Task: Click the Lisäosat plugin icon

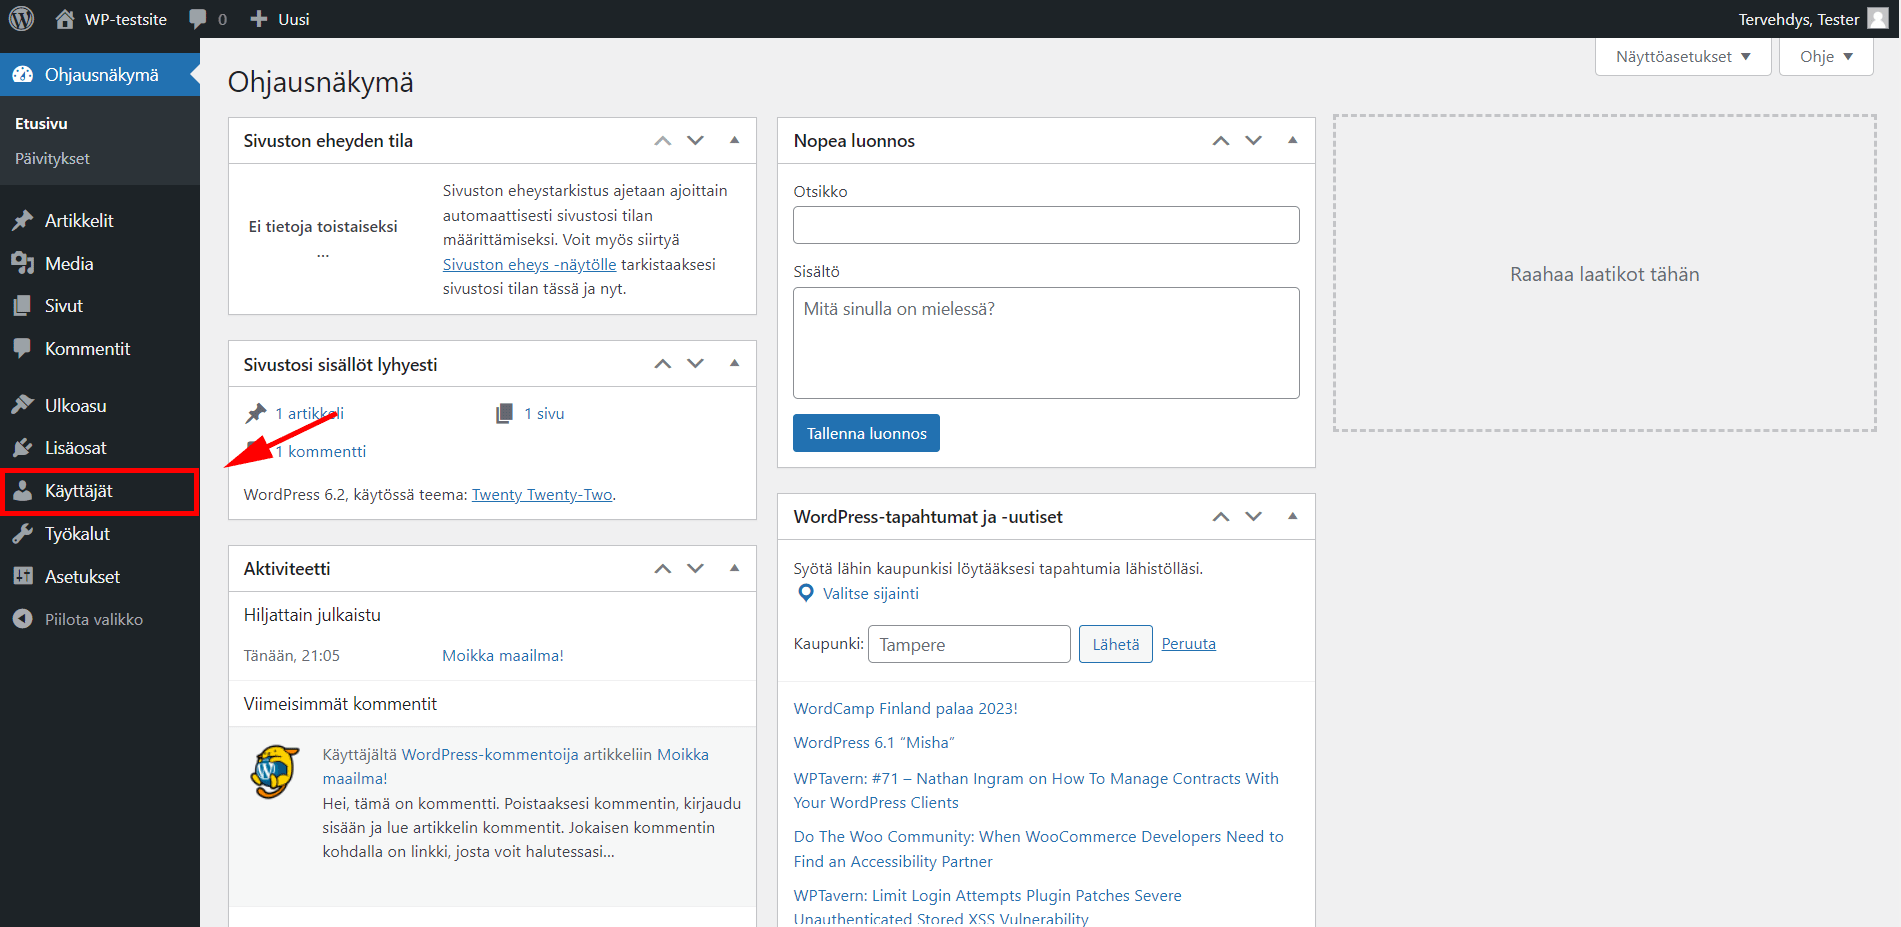Action: click(22, 448)
